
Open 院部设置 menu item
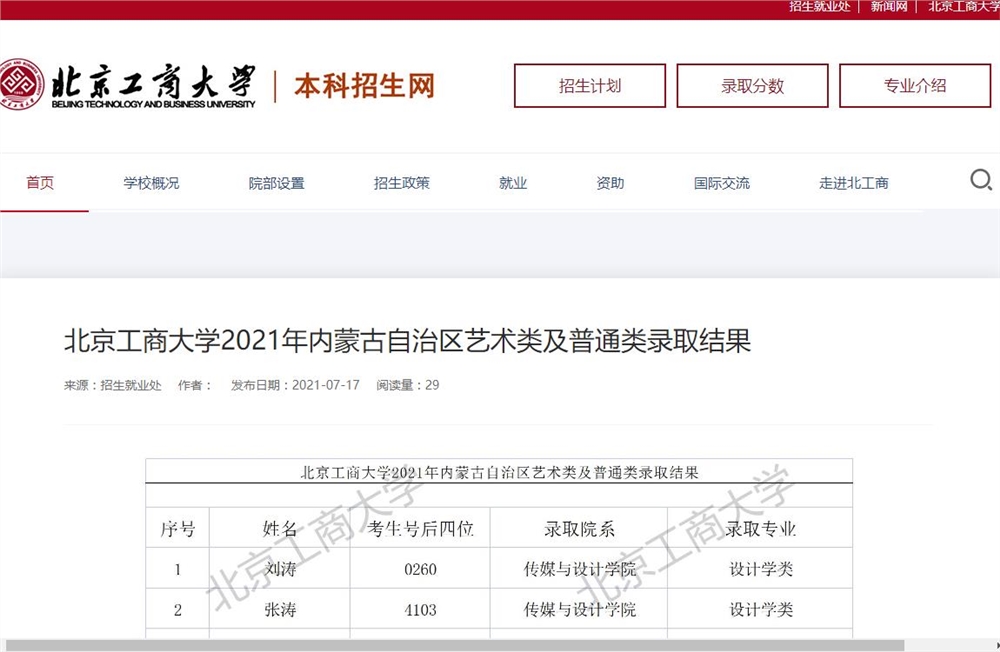[276, 183]
